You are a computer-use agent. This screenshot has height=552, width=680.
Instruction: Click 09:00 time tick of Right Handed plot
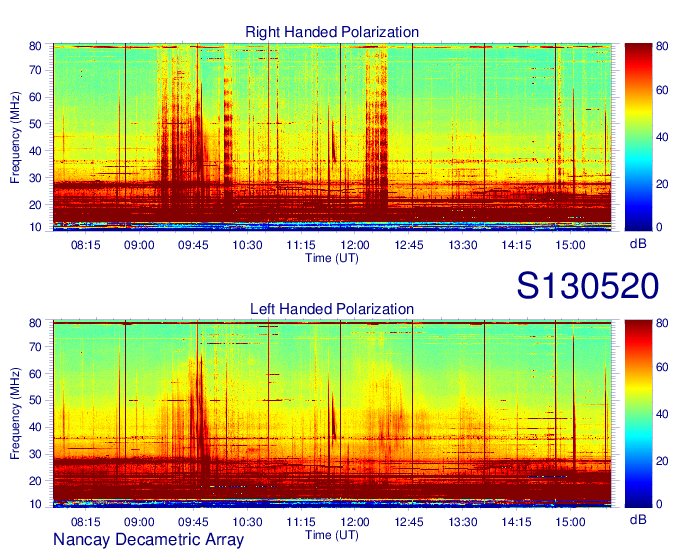[x=139, y=245]
